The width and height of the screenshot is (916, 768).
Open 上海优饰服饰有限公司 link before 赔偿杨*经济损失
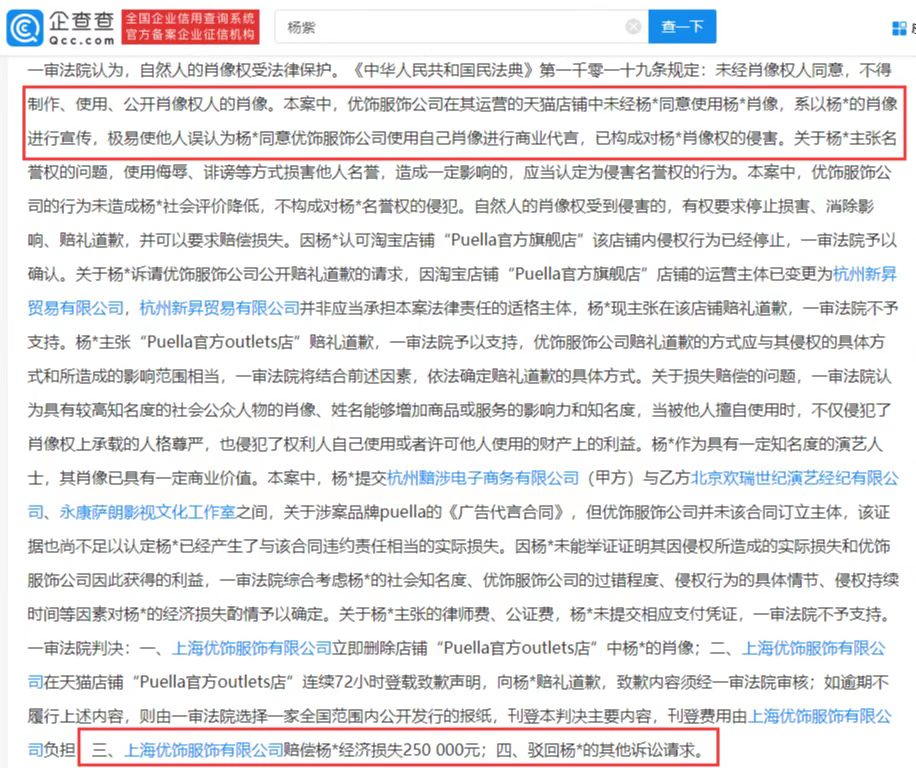(x=203, y=749)
